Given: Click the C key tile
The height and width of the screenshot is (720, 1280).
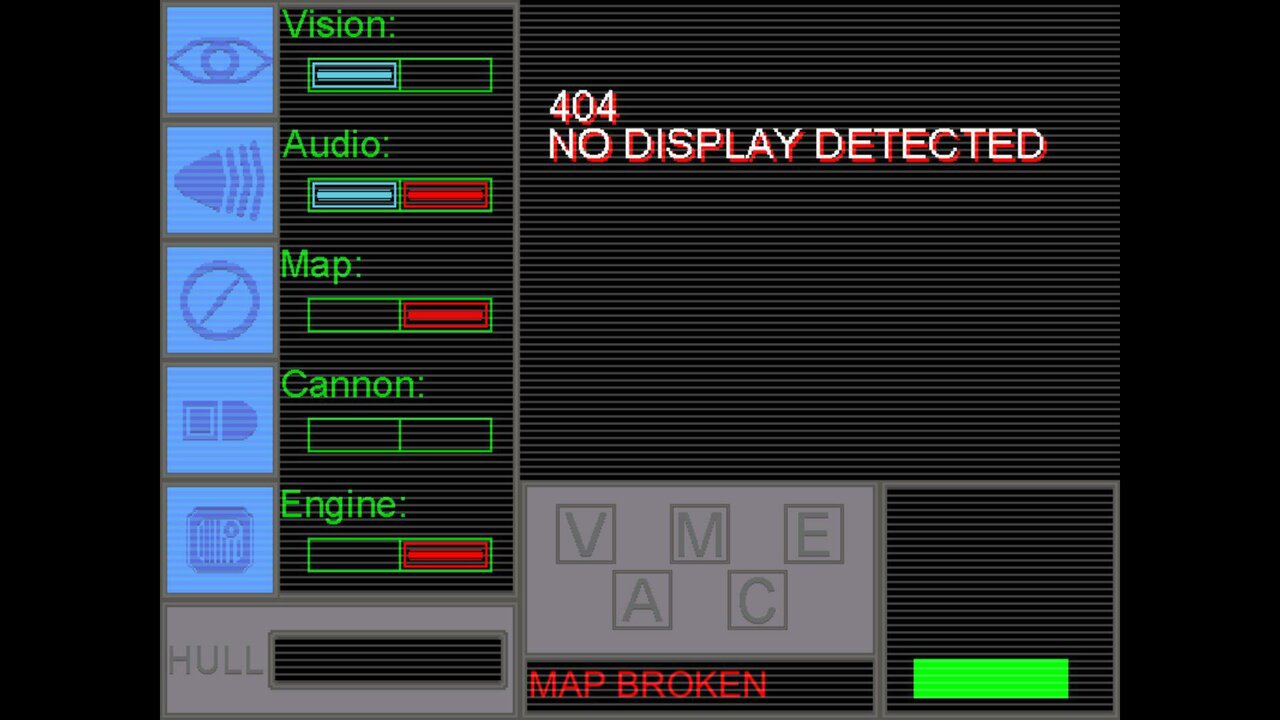Looking at the screenshot, I should click(x=757, y=600).
